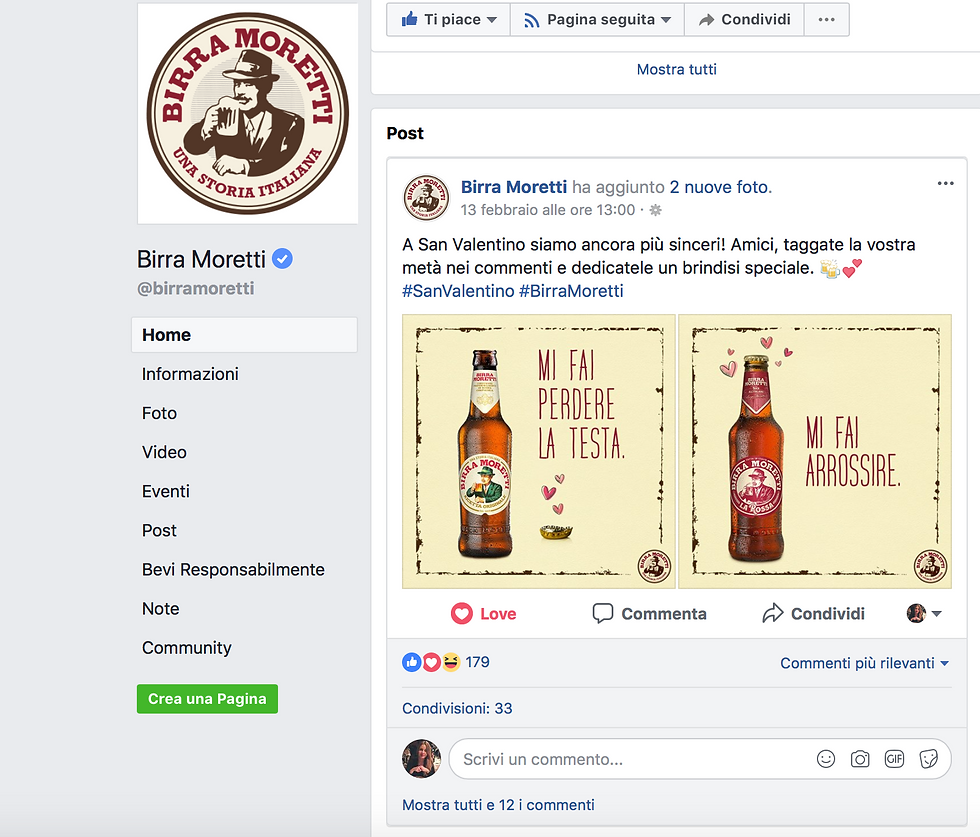Click the Birra Moretti author name link
Screen dimensions: 980x837
tap(514, 187)
